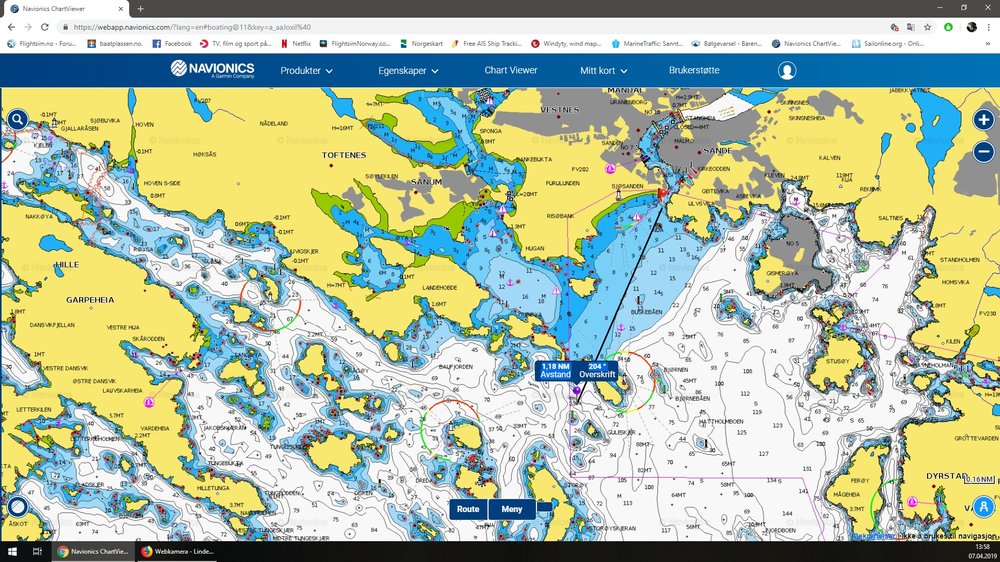The image size is (1000, 562).
Task: Click the GARPEHEIA place label
Action: pos(90,299)
